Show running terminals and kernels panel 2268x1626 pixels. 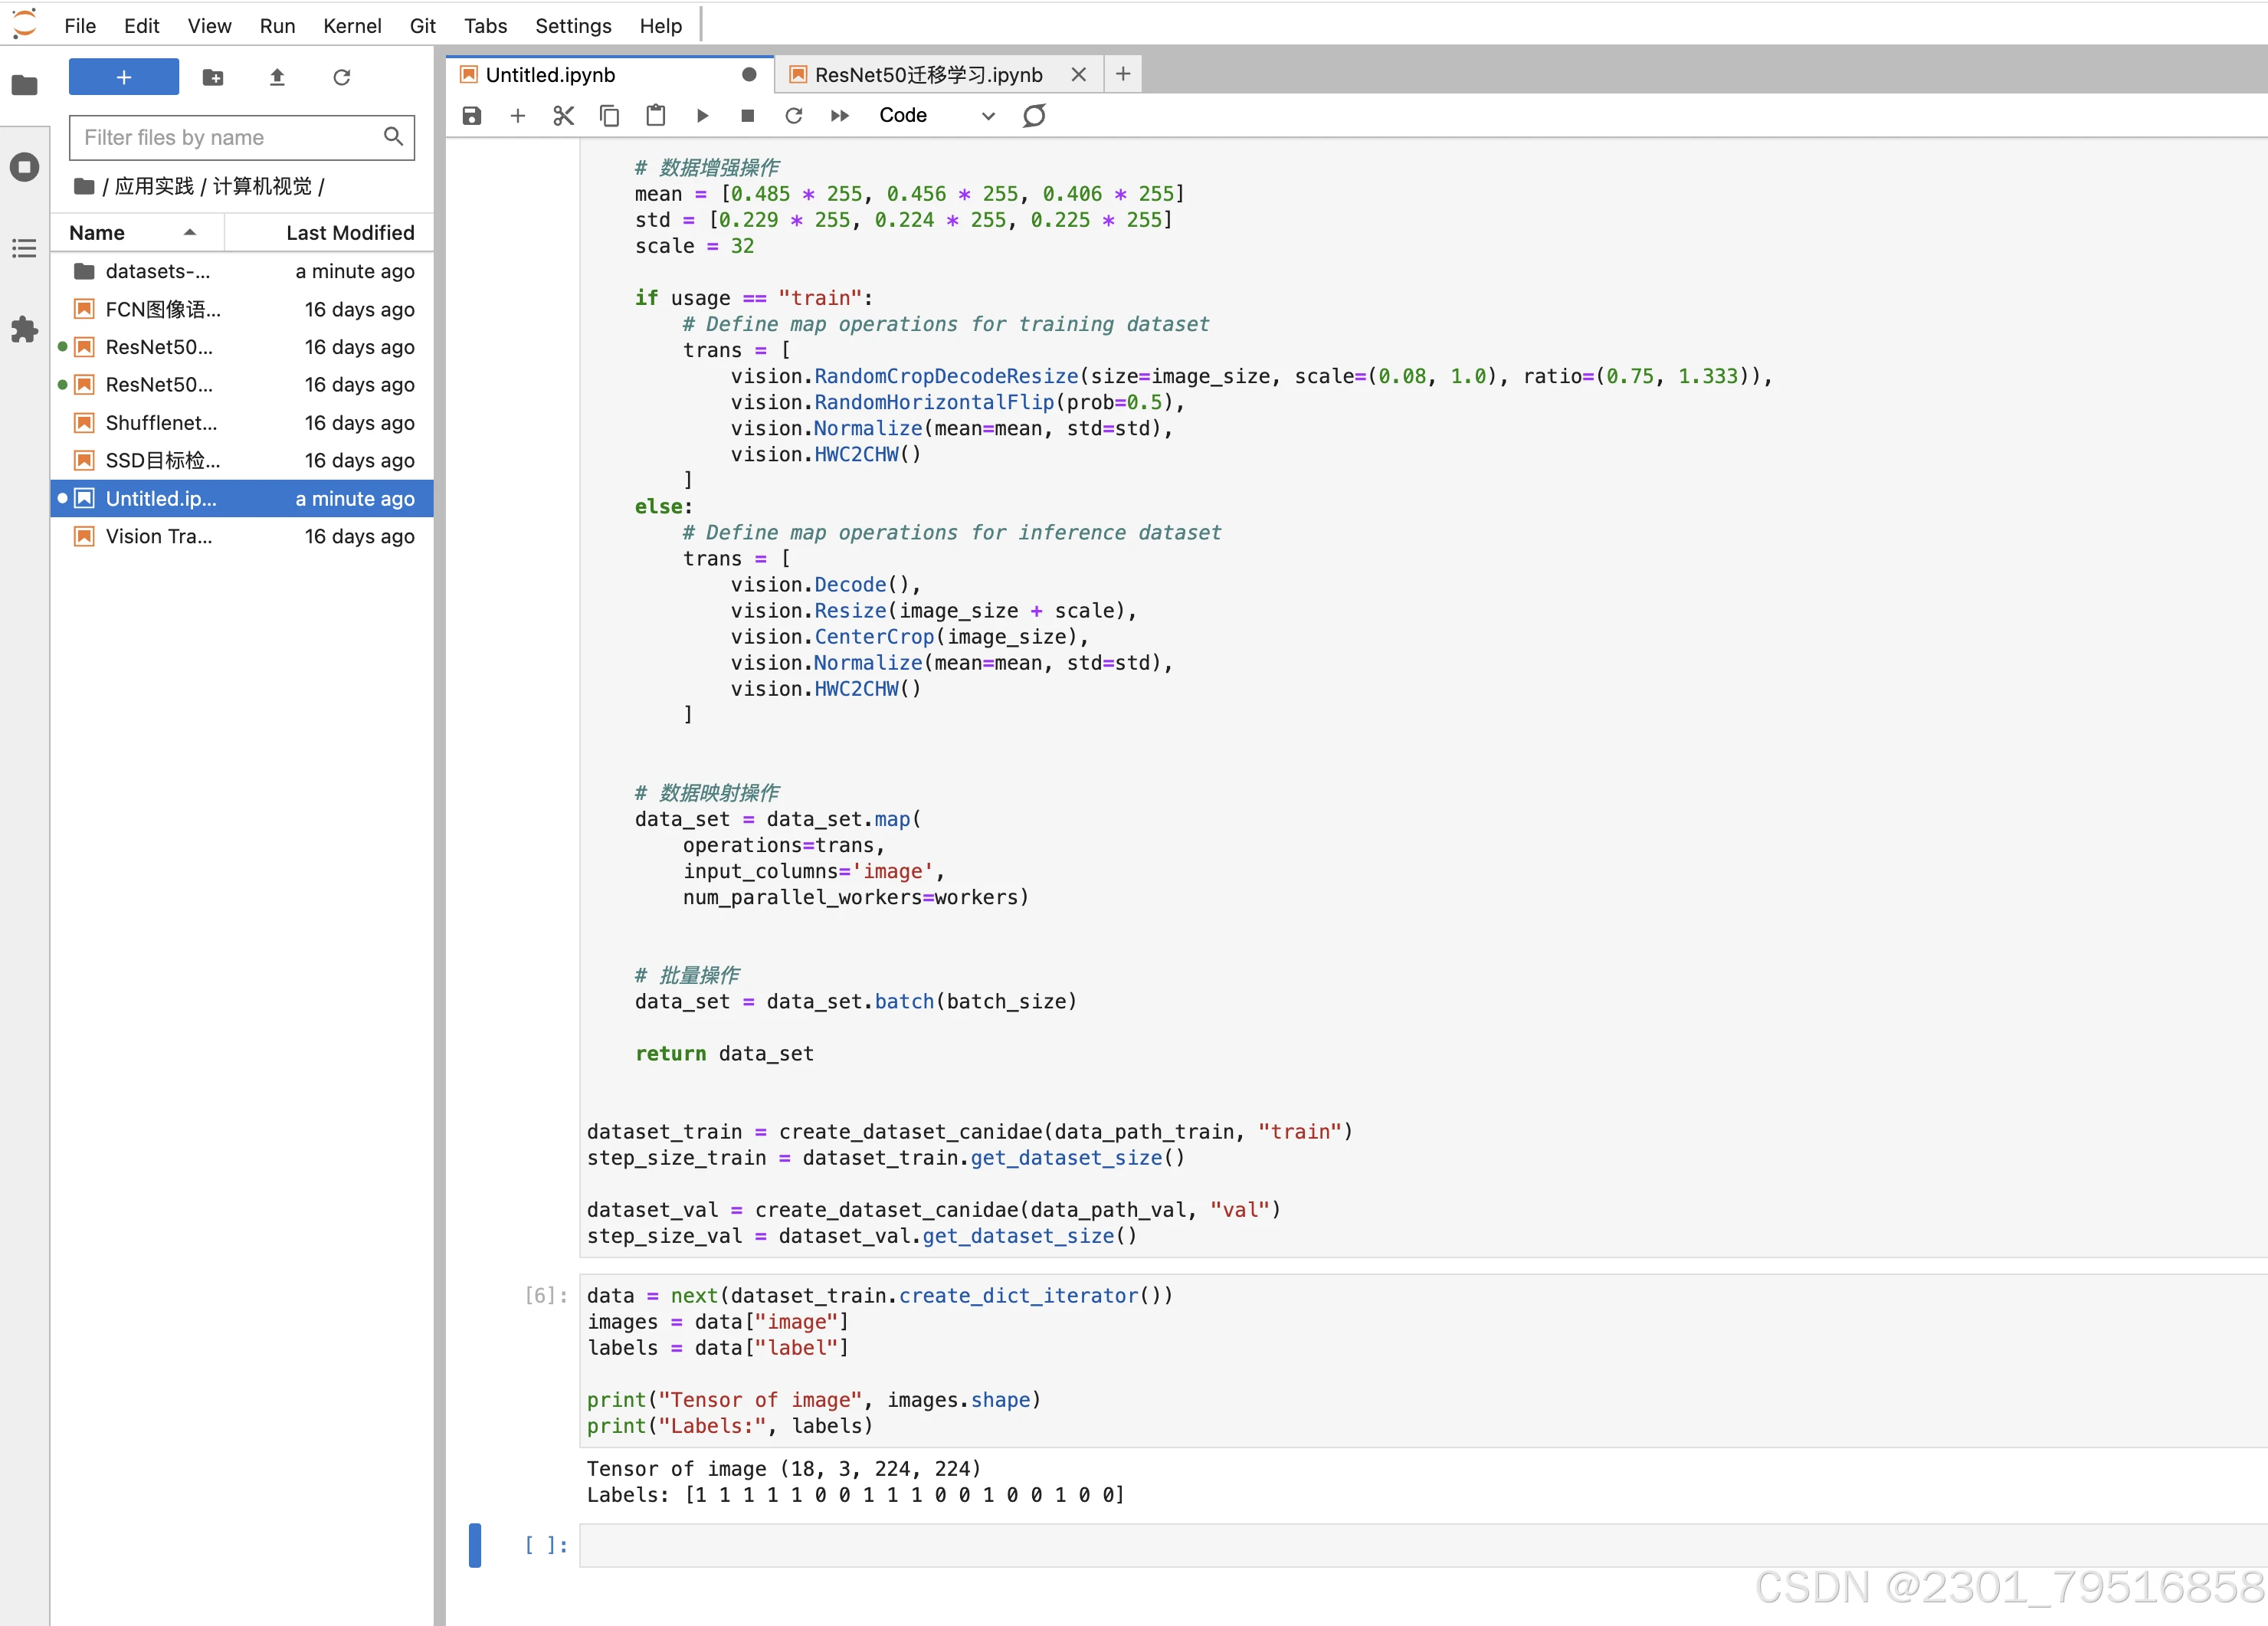coord(24,167)
